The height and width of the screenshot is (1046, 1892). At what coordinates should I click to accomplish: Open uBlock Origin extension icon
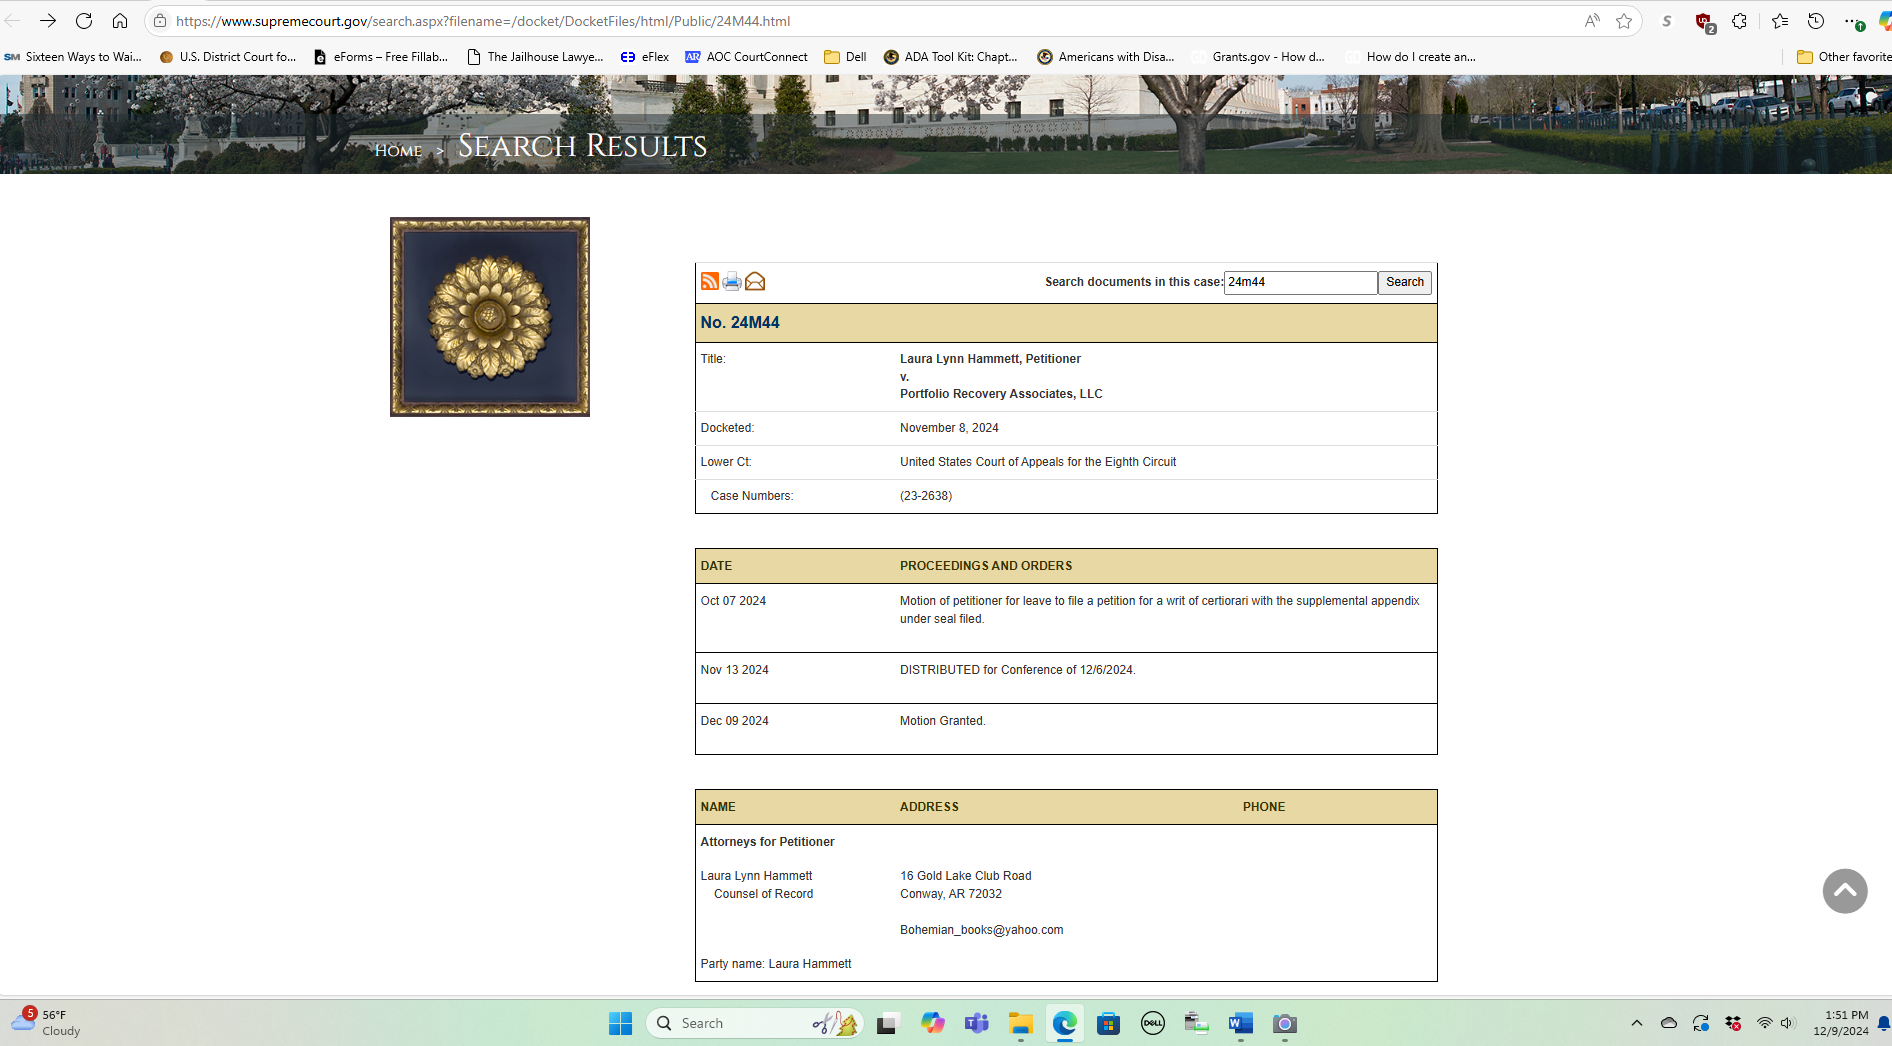[1704, 21]
